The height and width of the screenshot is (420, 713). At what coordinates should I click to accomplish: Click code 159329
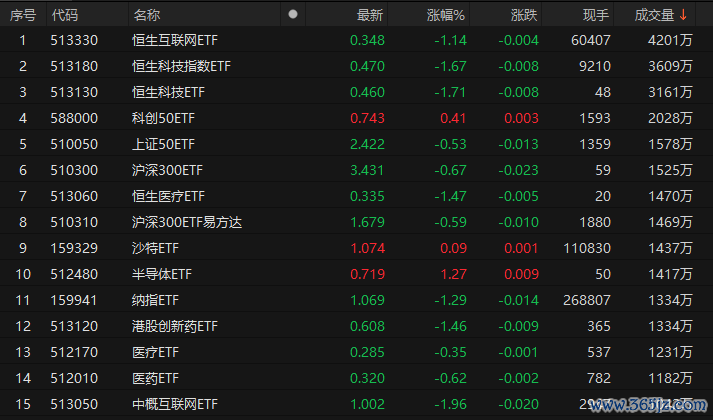click(74, 248)
